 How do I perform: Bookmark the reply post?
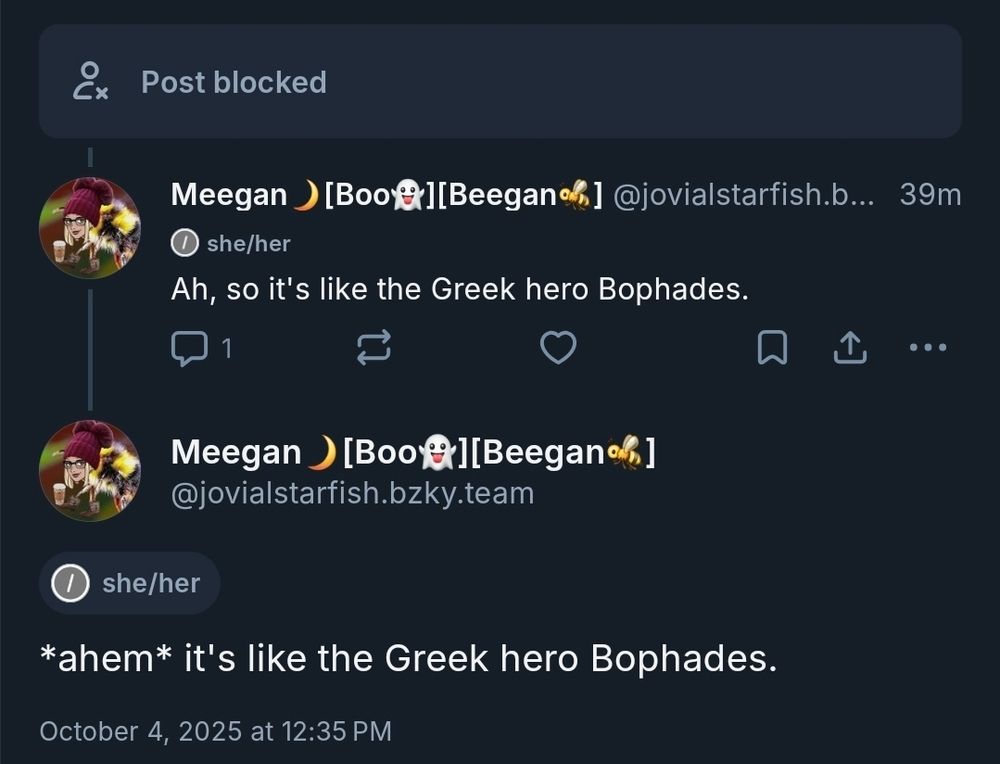coord(772,348)
